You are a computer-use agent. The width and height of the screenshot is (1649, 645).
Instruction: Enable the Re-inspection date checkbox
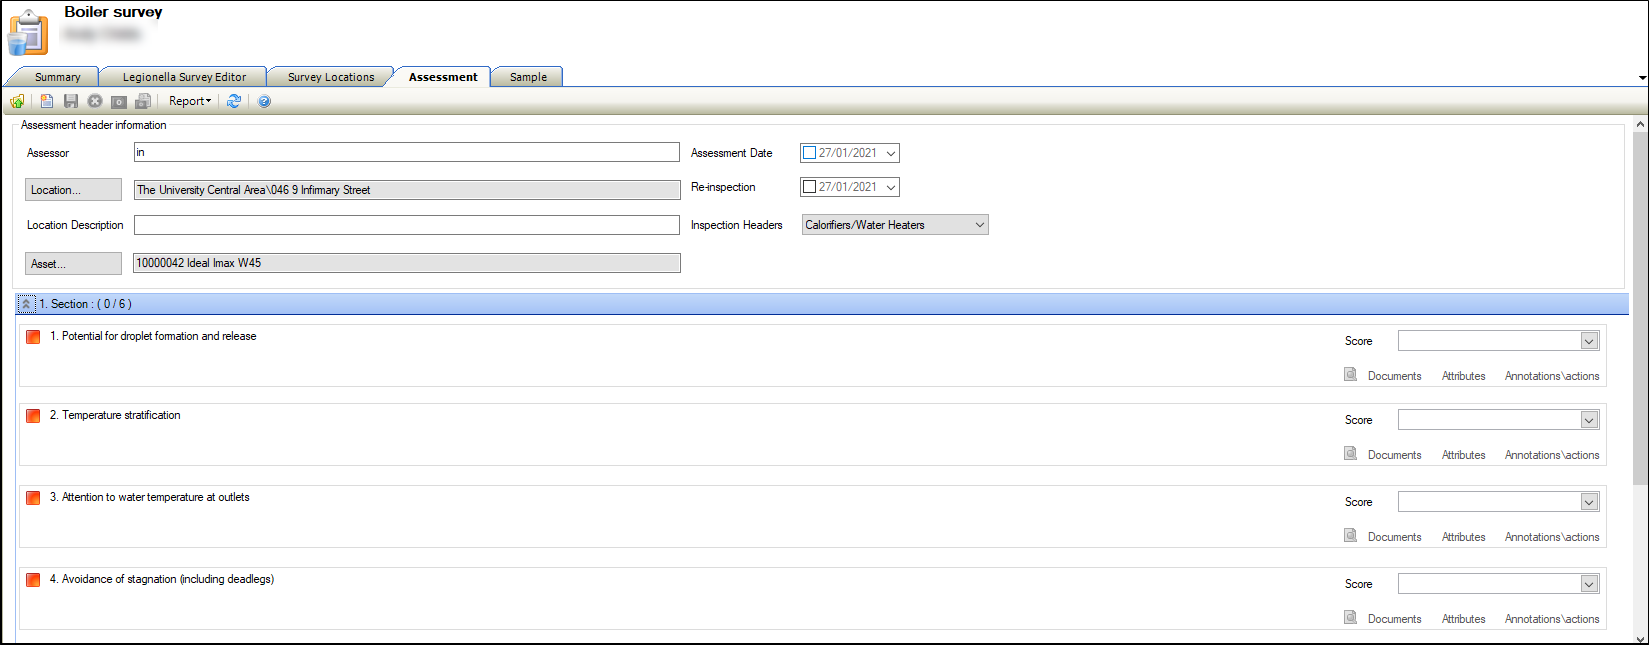click(x=810, y=187)
